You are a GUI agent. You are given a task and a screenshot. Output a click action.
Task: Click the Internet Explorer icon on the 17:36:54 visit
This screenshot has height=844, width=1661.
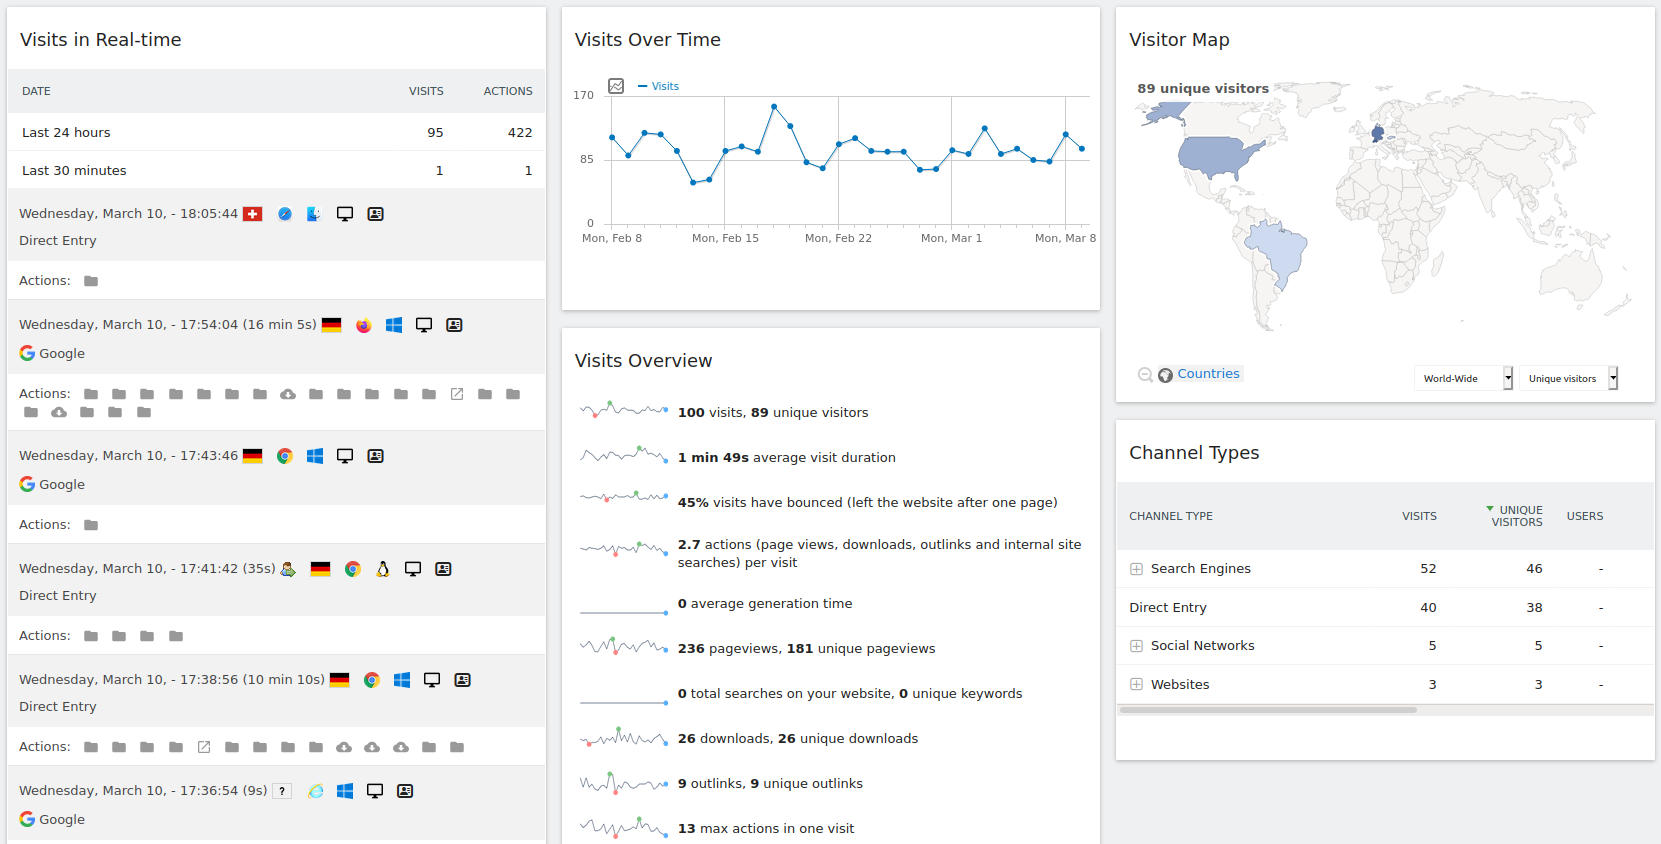click(x=315, y=791)
